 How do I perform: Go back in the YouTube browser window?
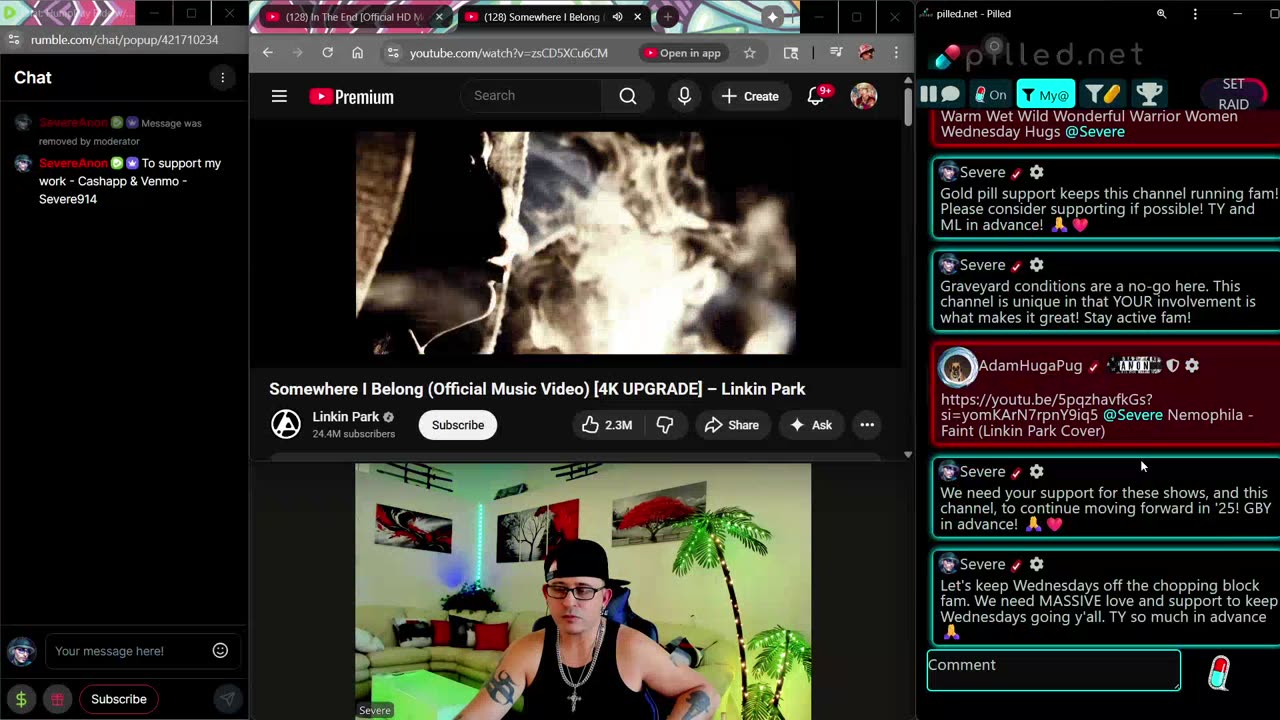coord(267,53)
